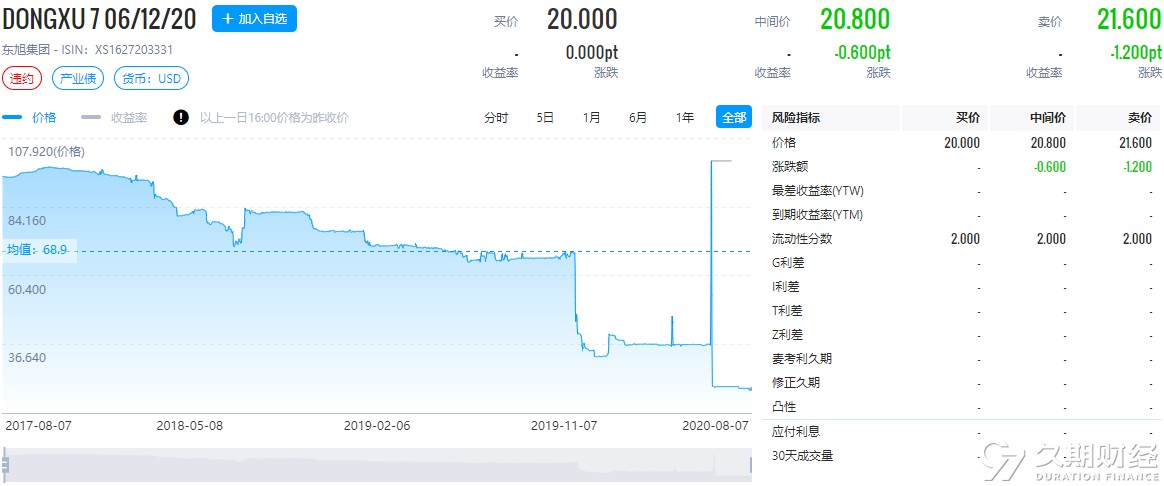Click the 2017-08-07 date axis label

[x=38, y=426]
